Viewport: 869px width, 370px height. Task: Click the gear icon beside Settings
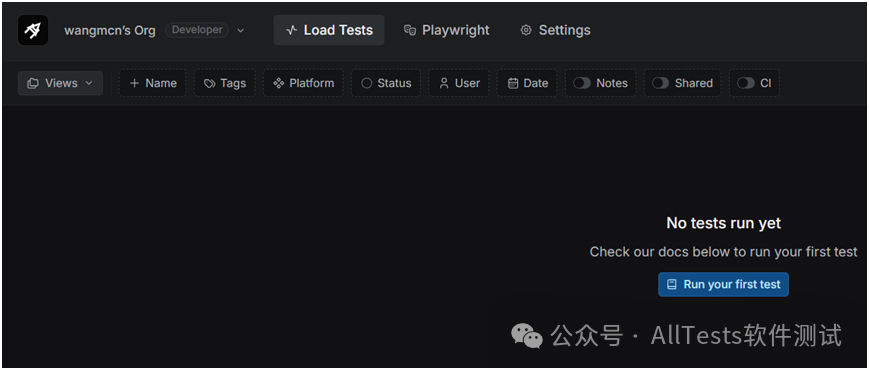(526, 30)
